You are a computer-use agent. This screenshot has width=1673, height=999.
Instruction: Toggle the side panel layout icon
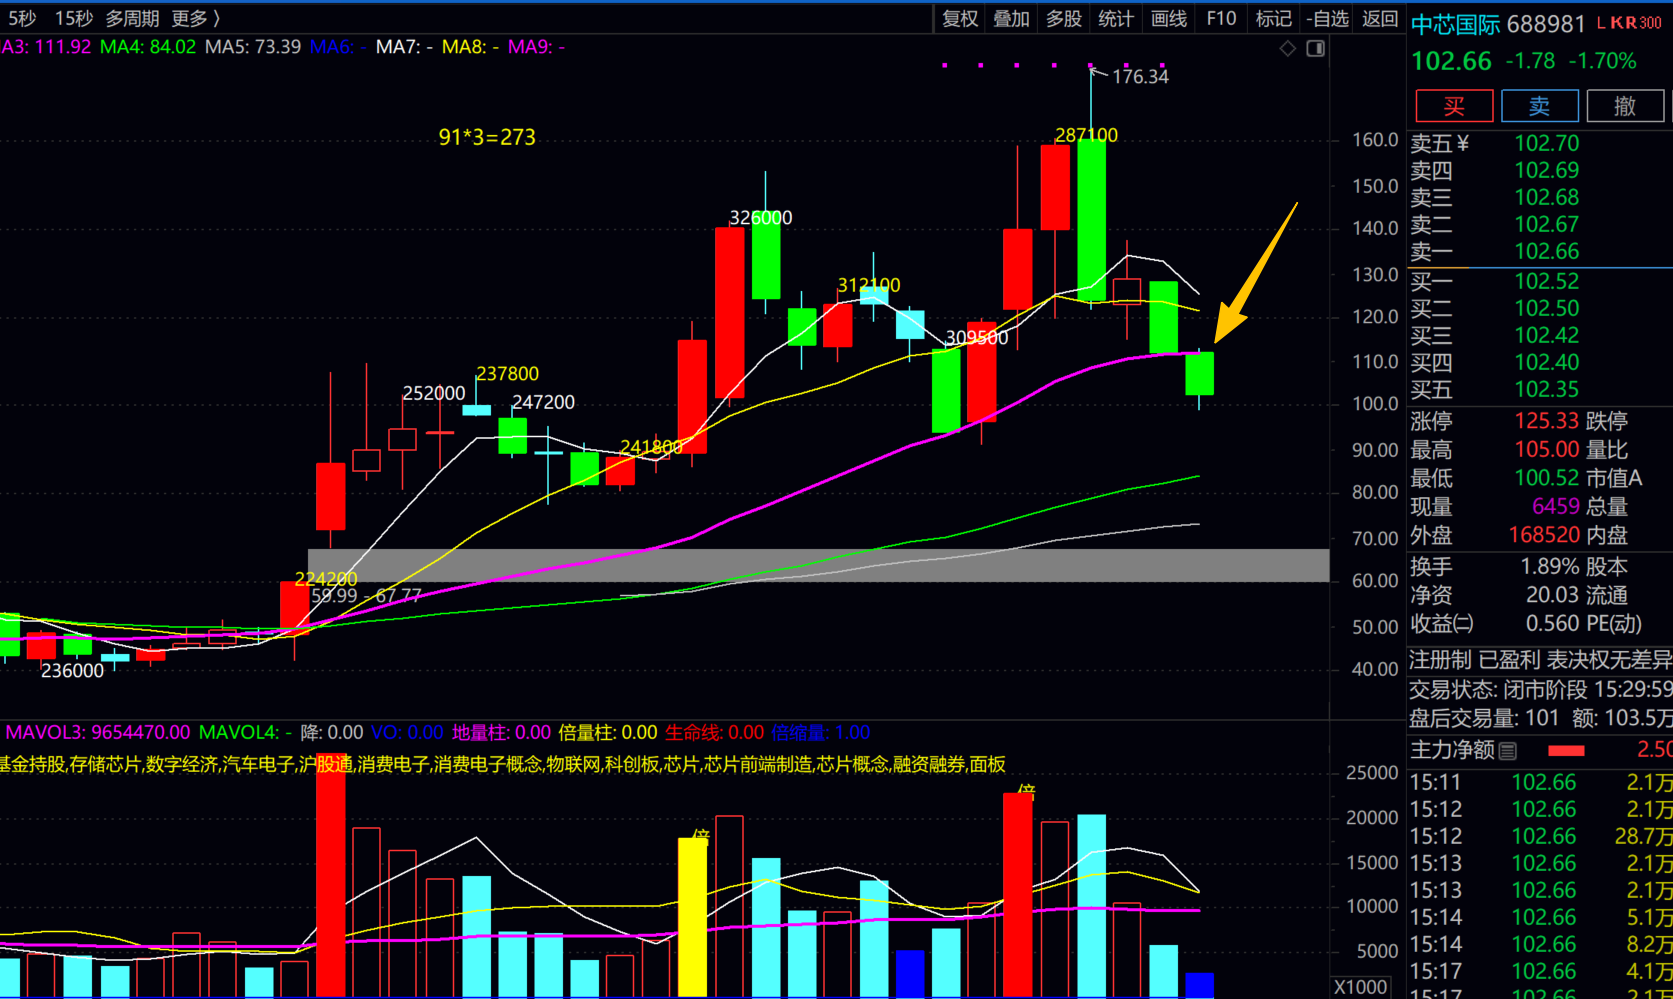tap(1316, 48)
